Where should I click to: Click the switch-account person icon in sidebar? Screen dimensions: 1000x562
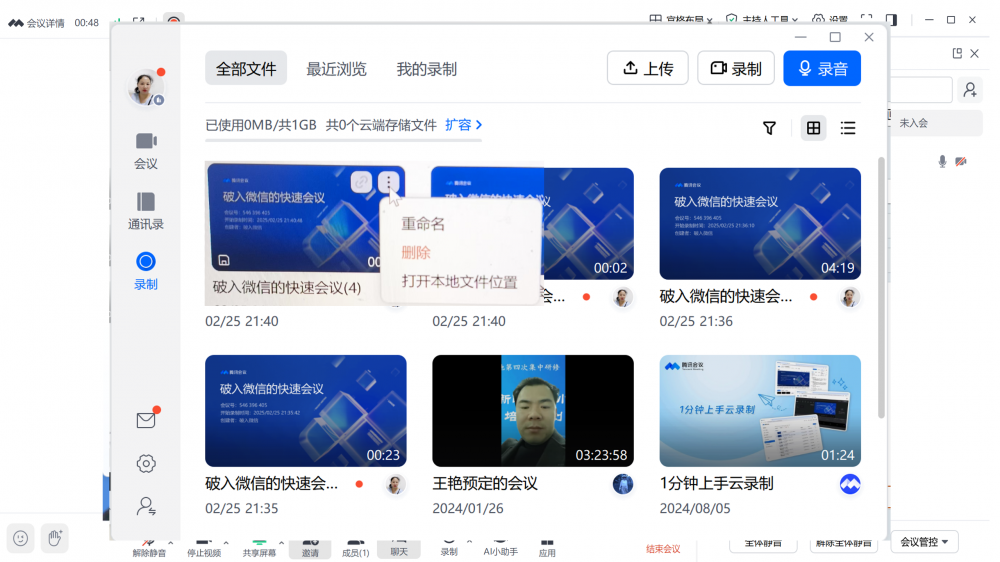(146, 507)
